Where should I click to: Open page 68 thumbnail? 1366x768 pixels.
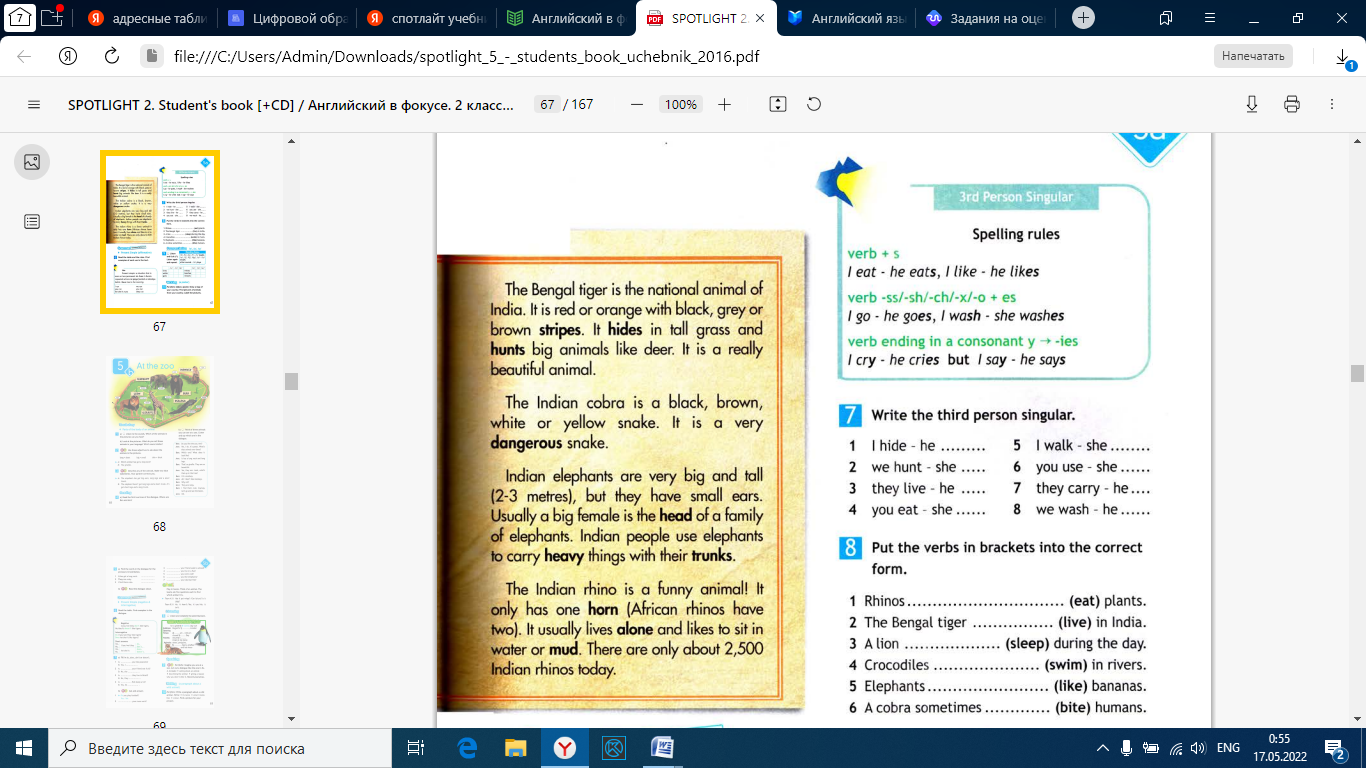[160, 433]
